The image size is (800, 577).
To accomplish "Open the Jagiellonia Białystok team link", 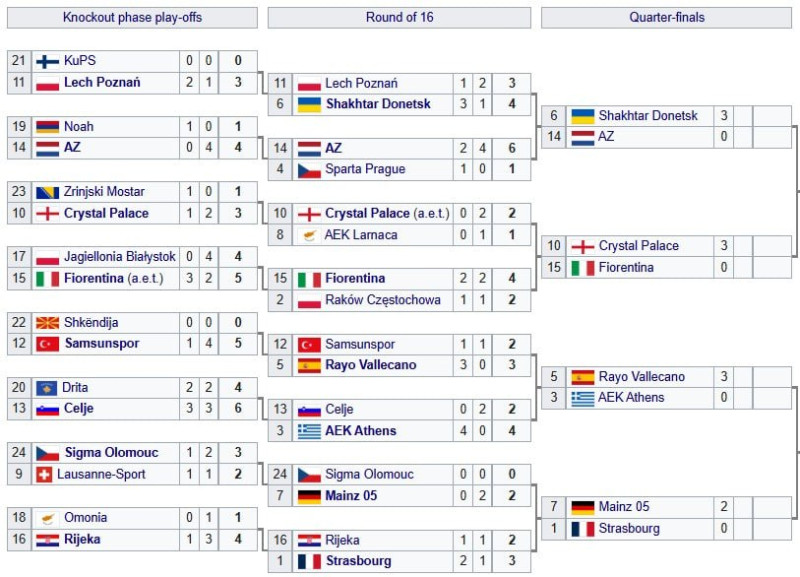I will pos(120,257).
